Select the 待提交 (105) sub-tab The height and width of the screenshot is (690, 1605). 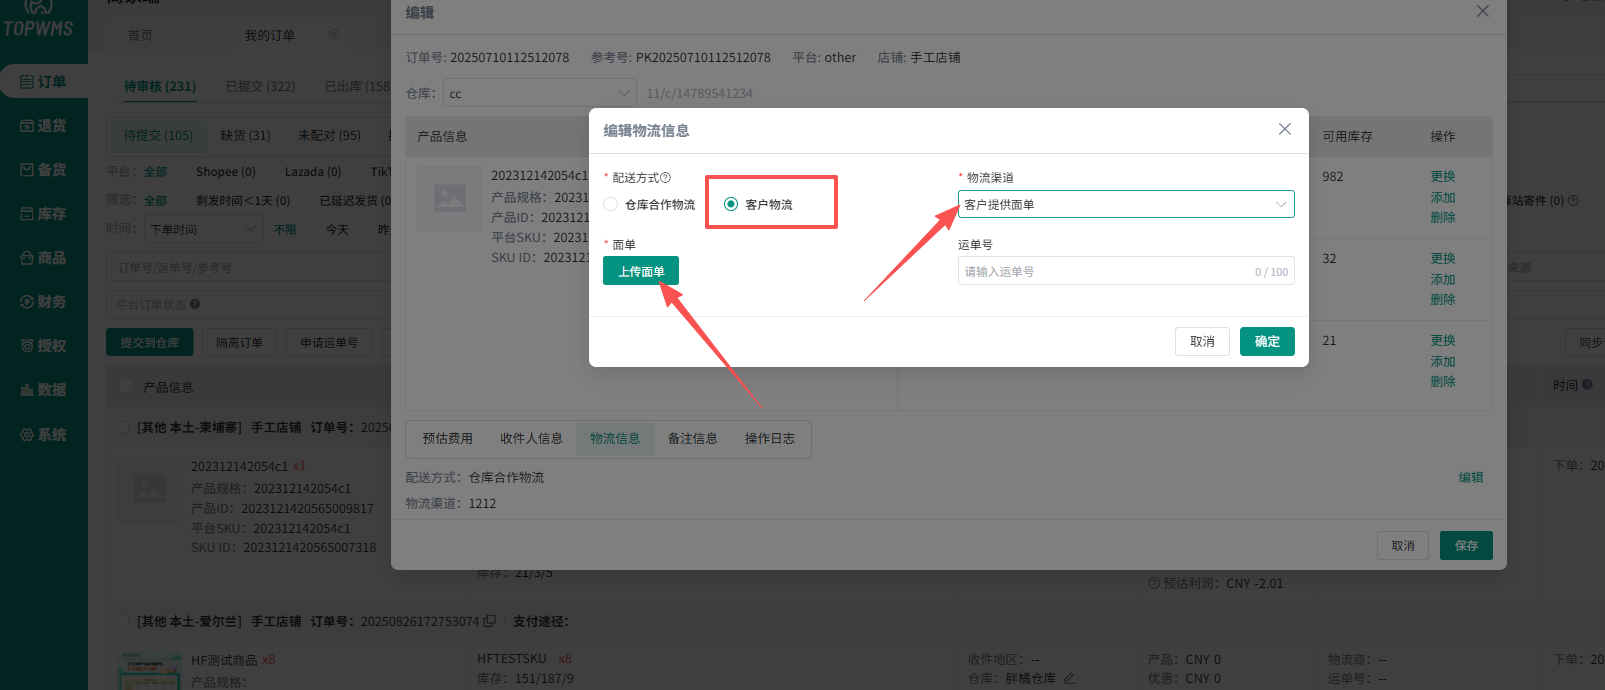(158, 135)
